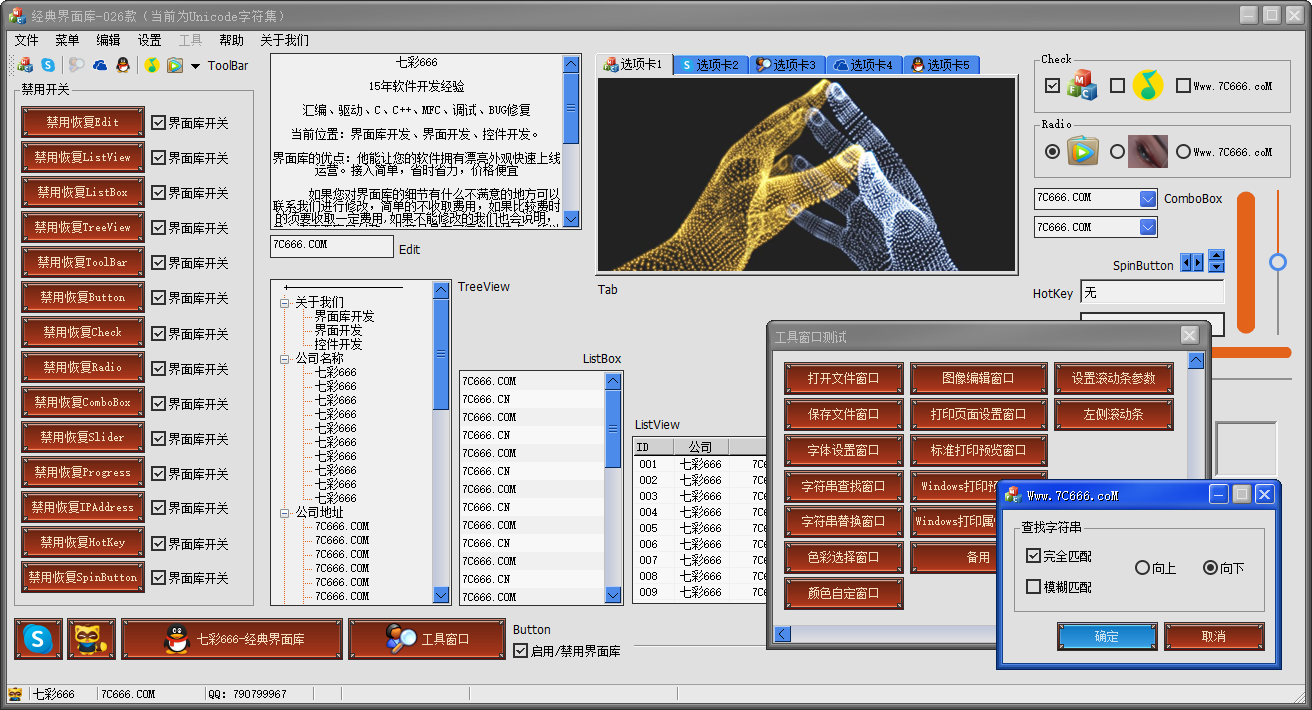Select the 向上 radio button
This screenshot has height=710, width=1312.
[x=1142, y=568]
